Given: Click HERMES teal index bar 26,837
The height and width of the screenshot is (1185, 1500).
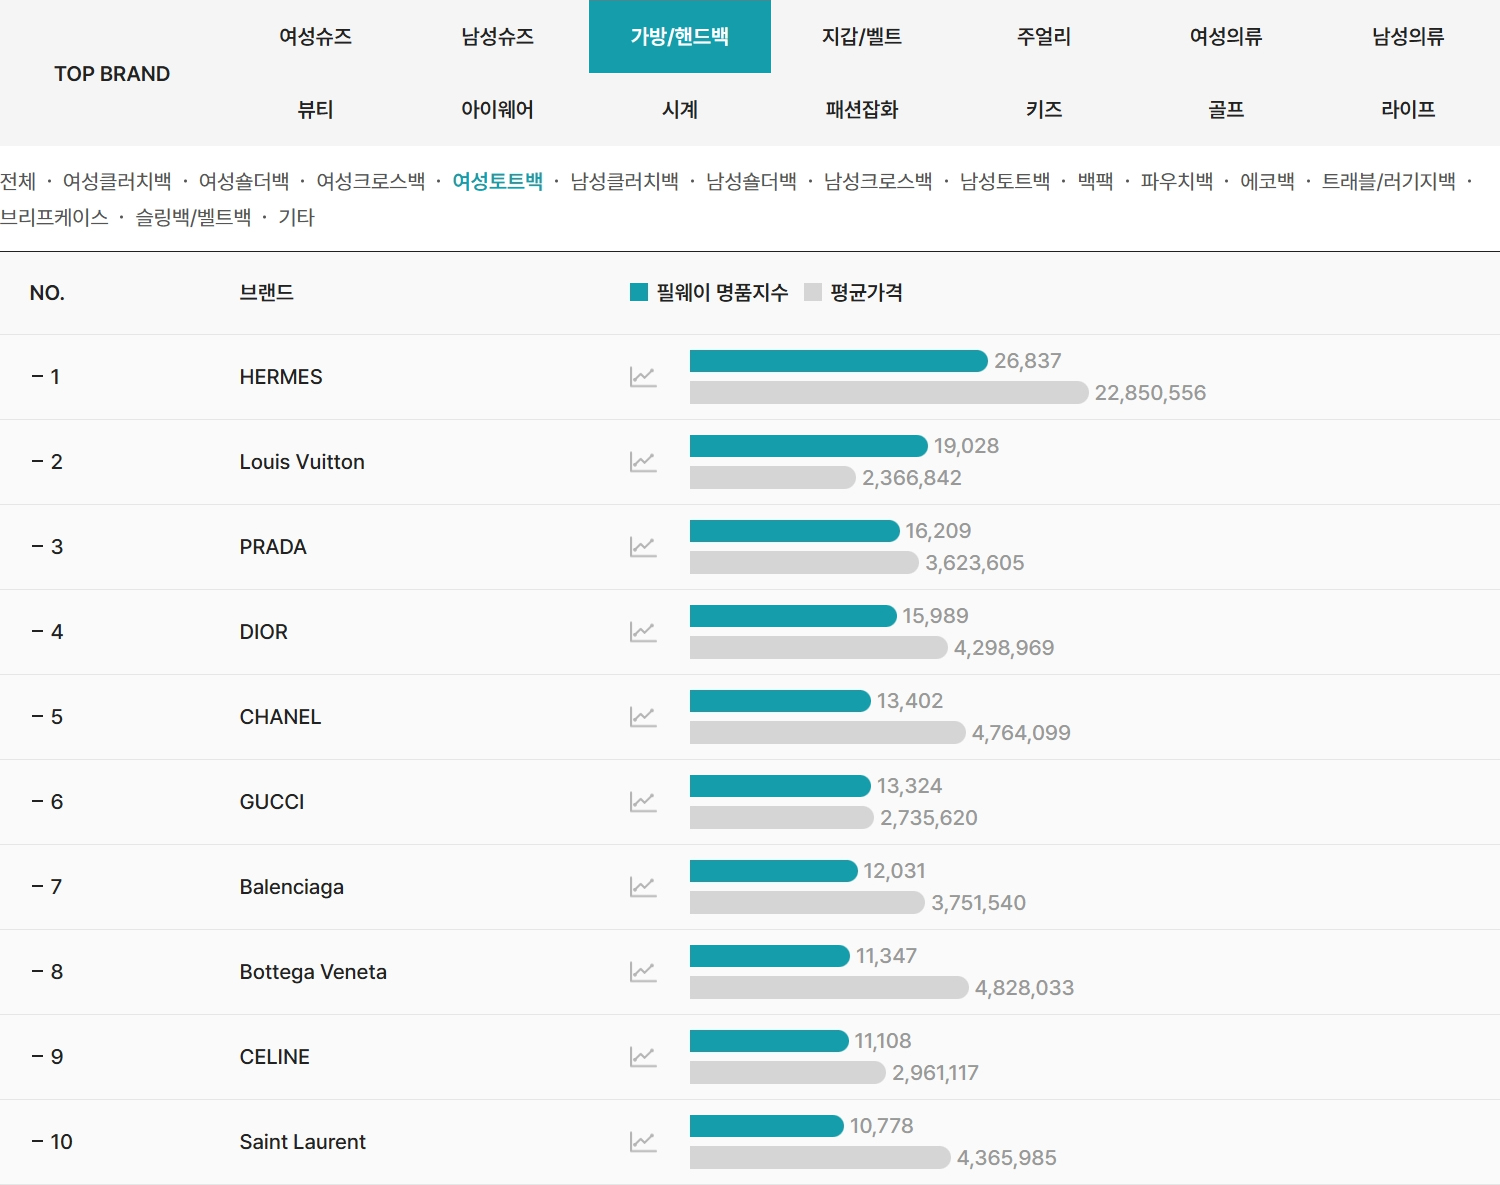Looking at the screenshot, I should click(839, 361).
